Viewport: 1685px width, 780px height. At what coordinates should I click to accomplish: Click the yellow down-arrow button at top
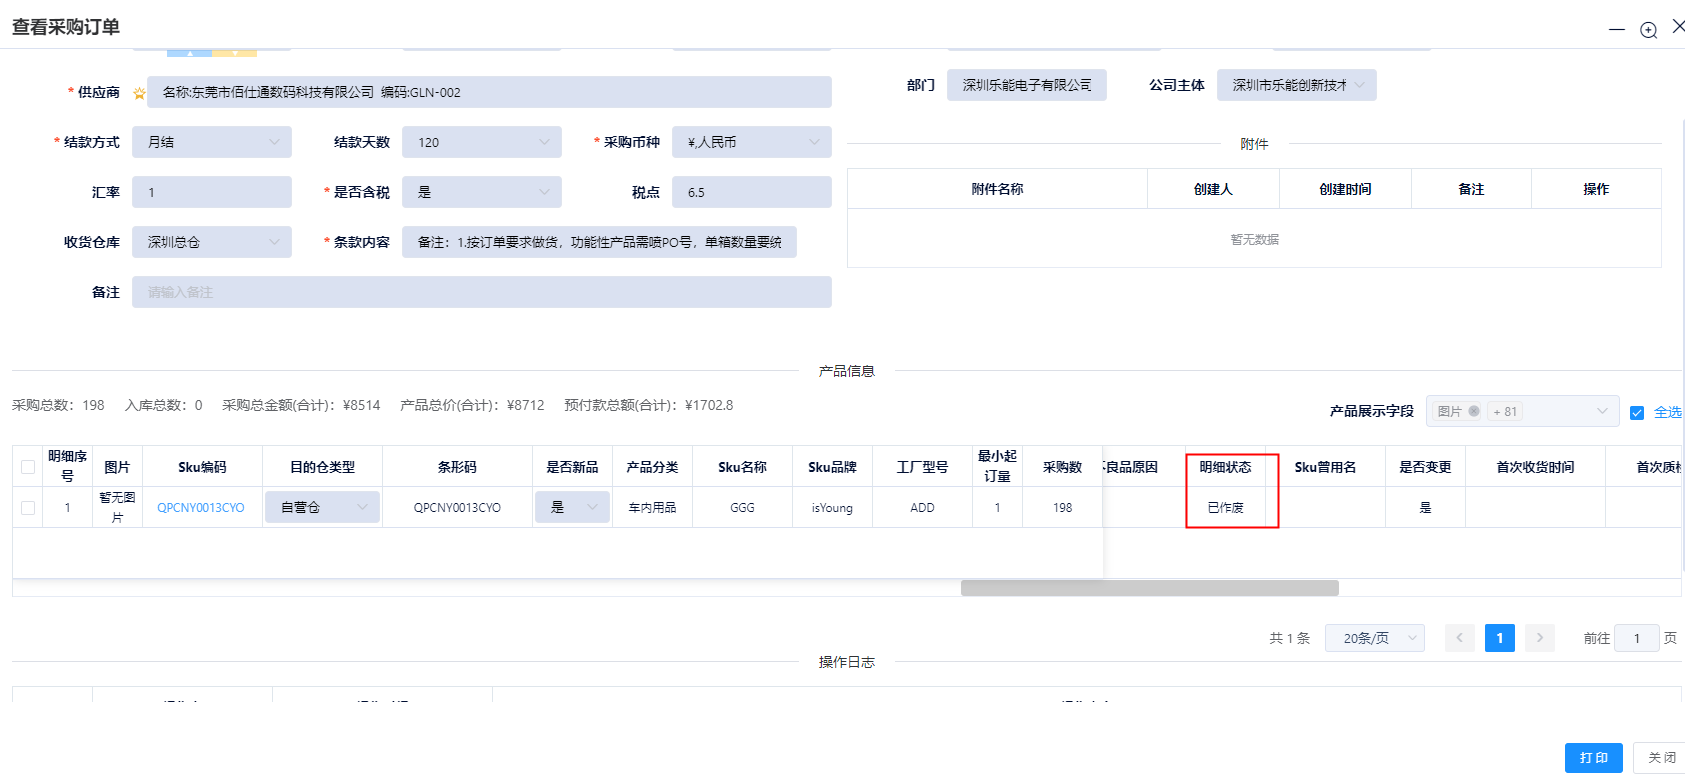(x=235, y=51)
